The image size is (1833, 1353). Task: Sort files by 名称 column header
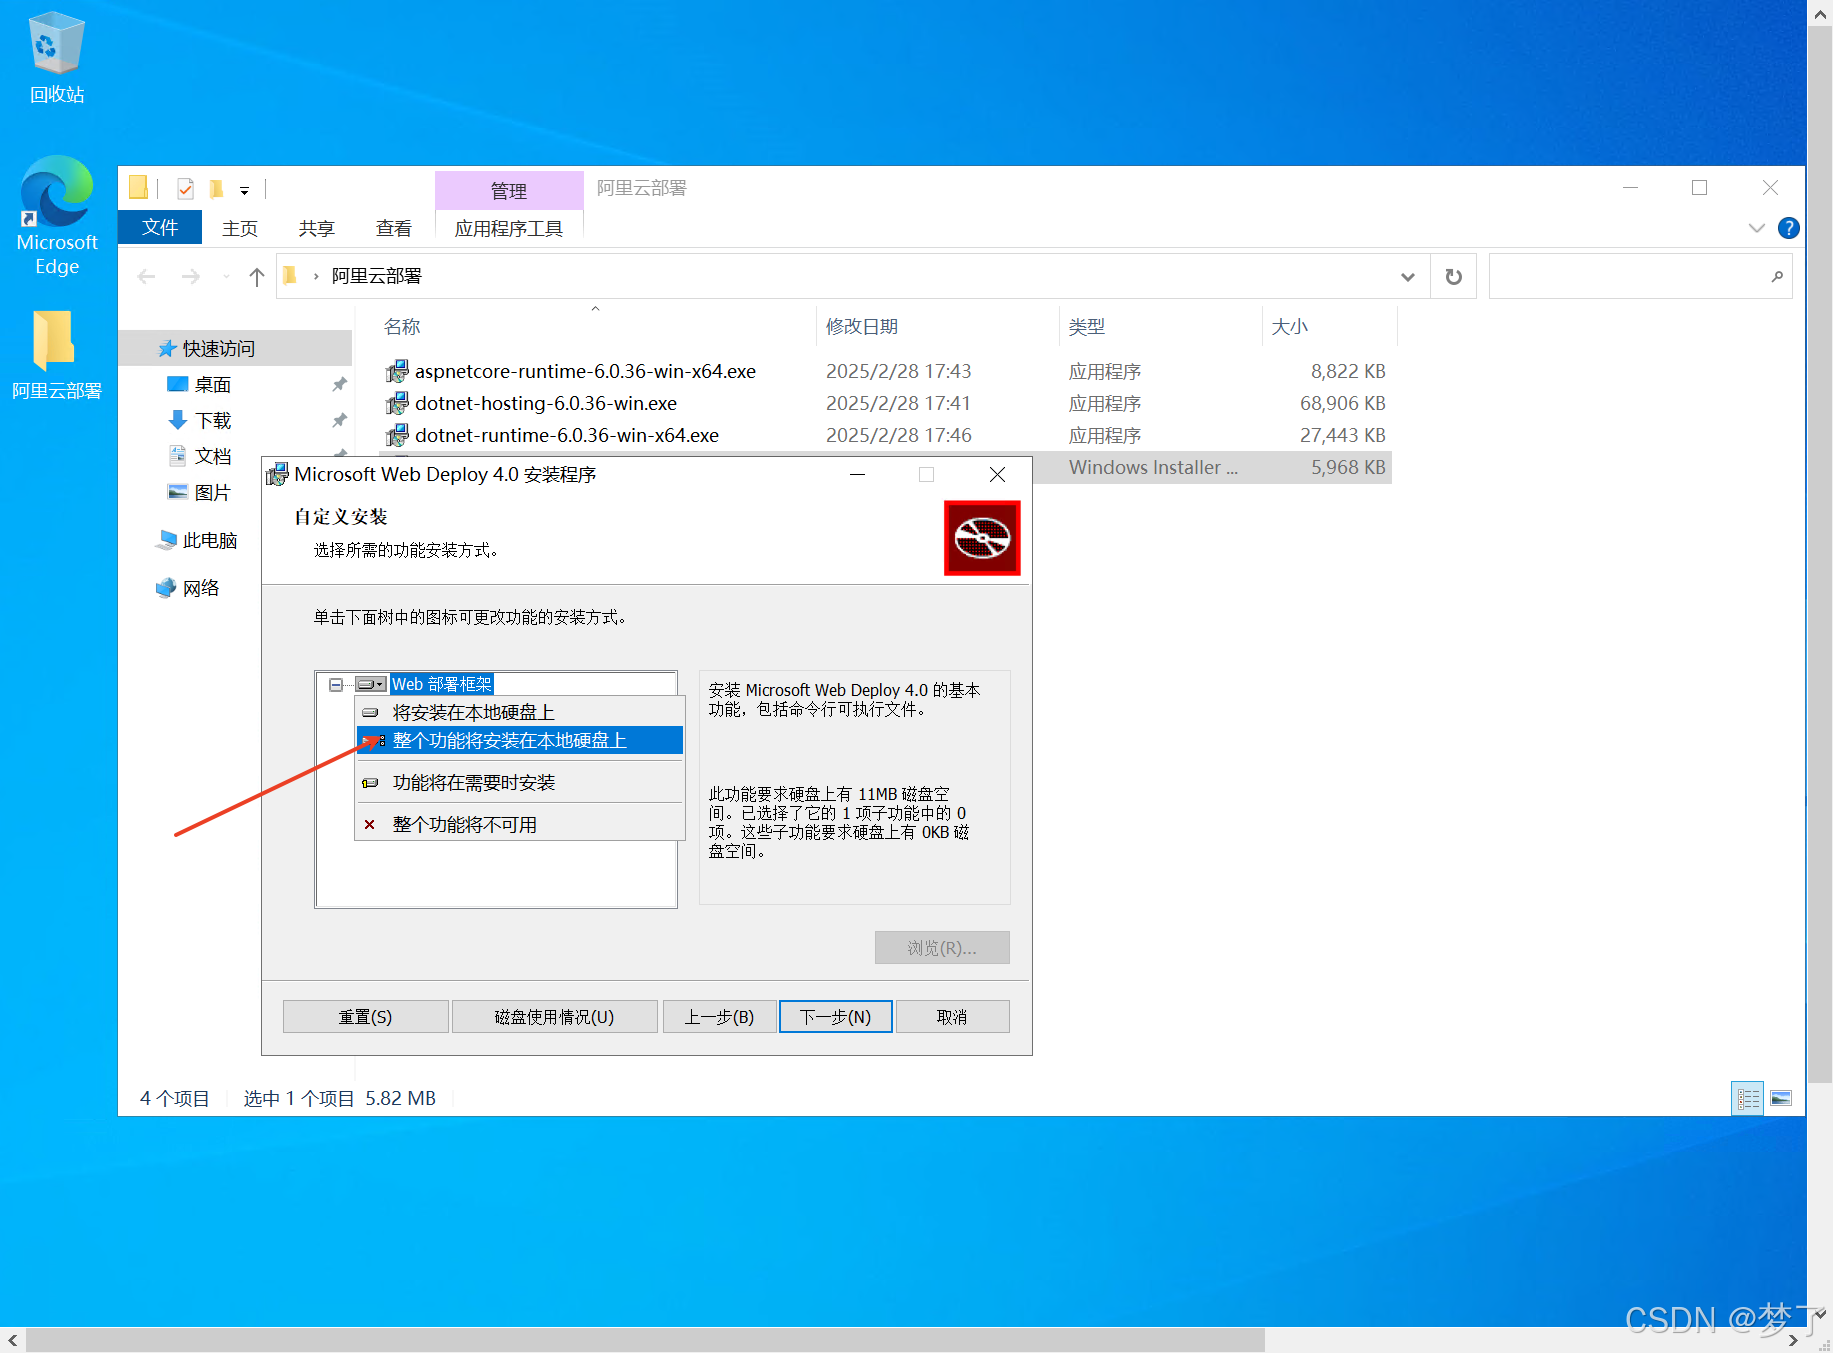pyautogui.click(x=402, y=327)
